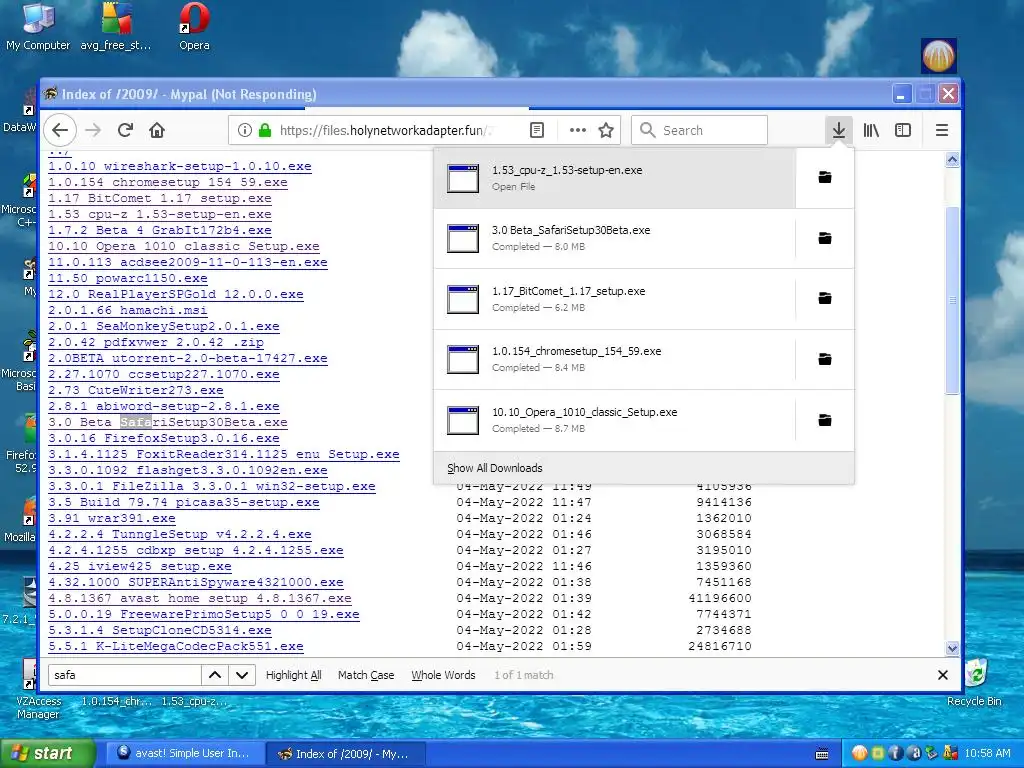
Task: Open the home page icon
Action: point(157,130)
